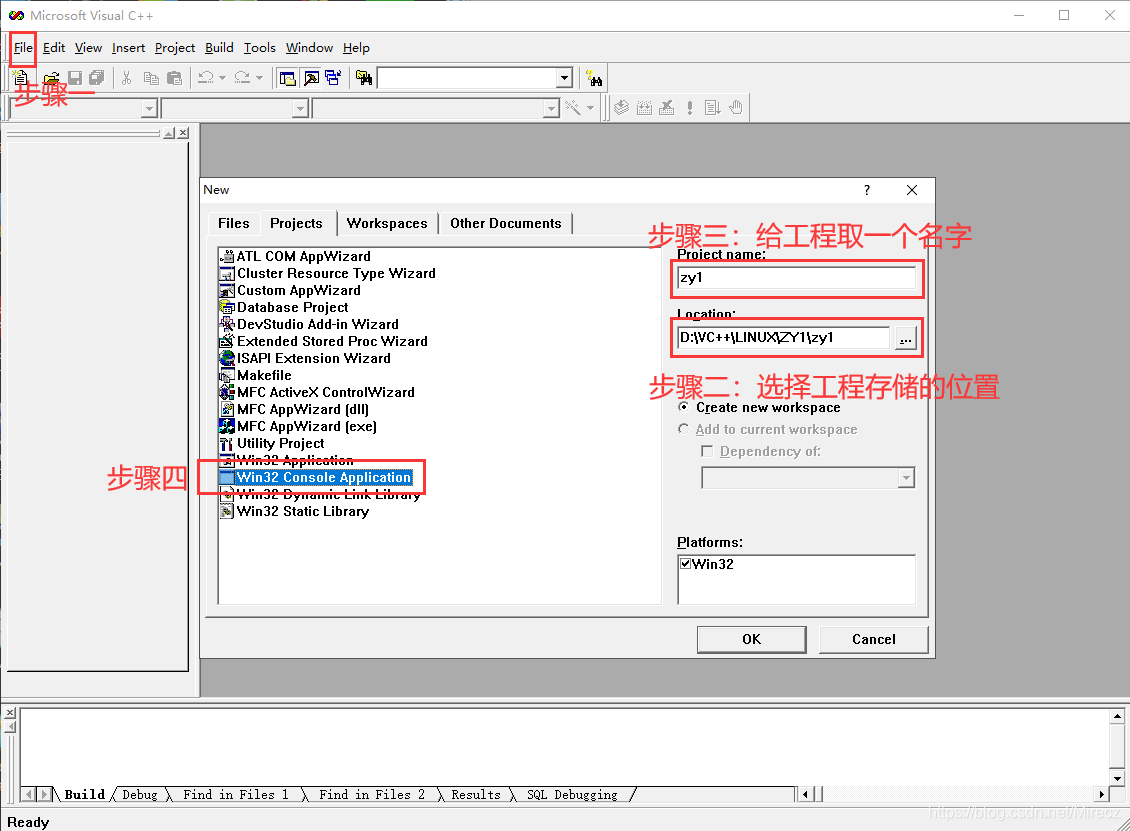Screen dimensions: 1130x831
Task: Open the Build menu
Action: pos(219,48)
